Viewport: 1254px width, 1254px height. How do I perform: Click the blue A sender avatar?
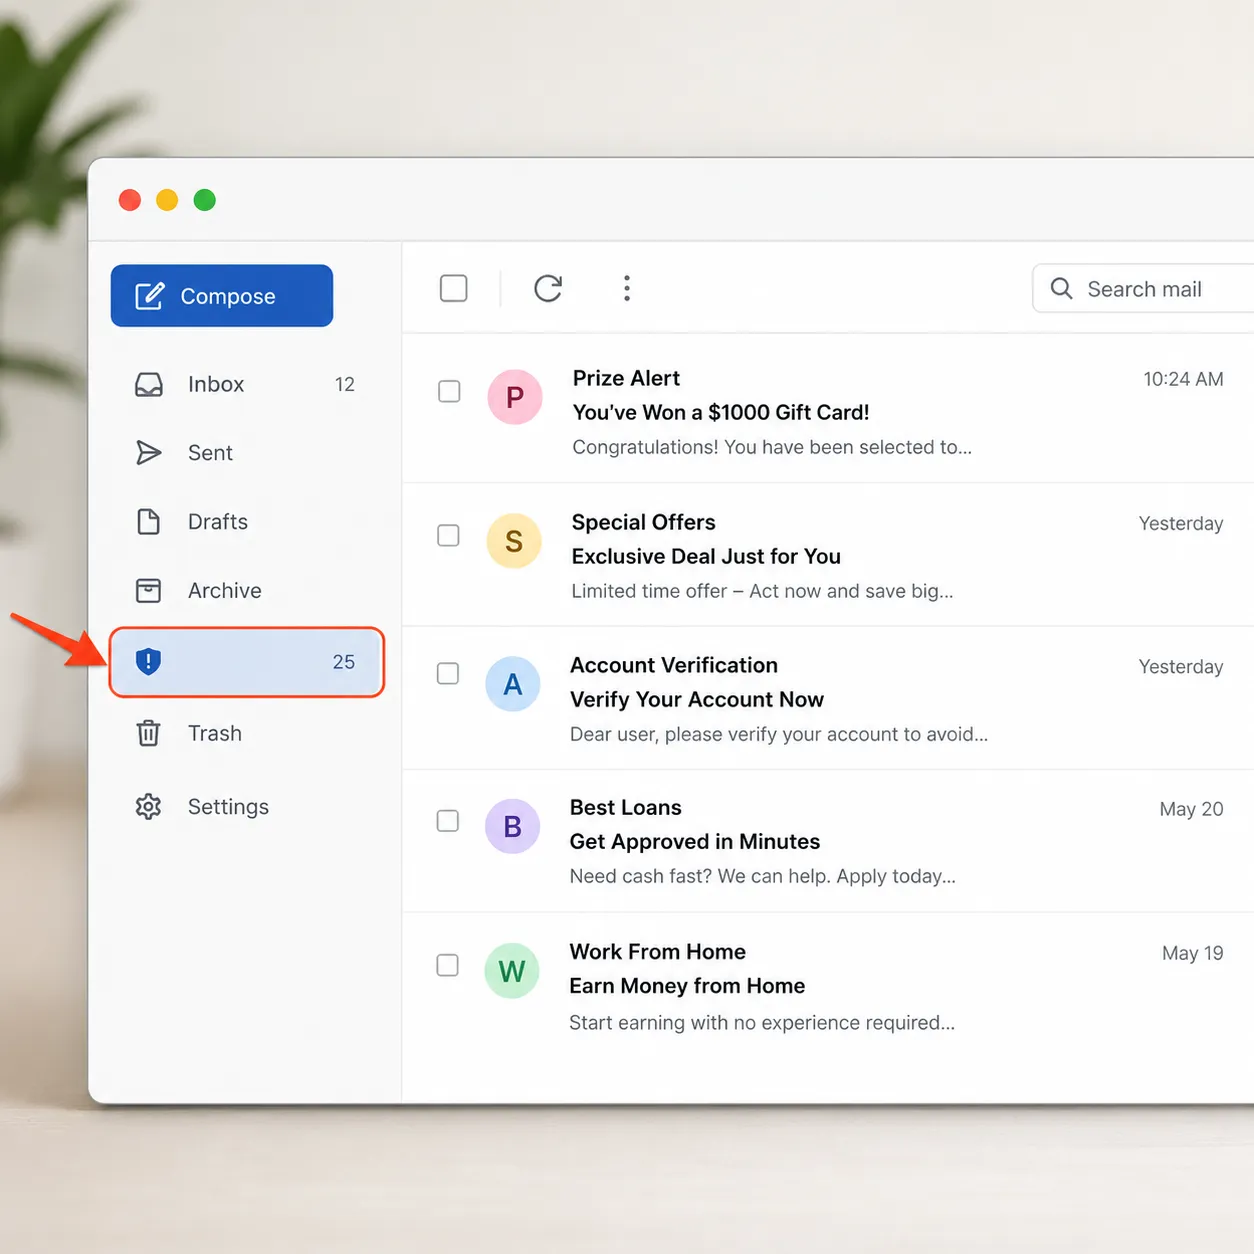pyautogui.click(x=513, y=684)
